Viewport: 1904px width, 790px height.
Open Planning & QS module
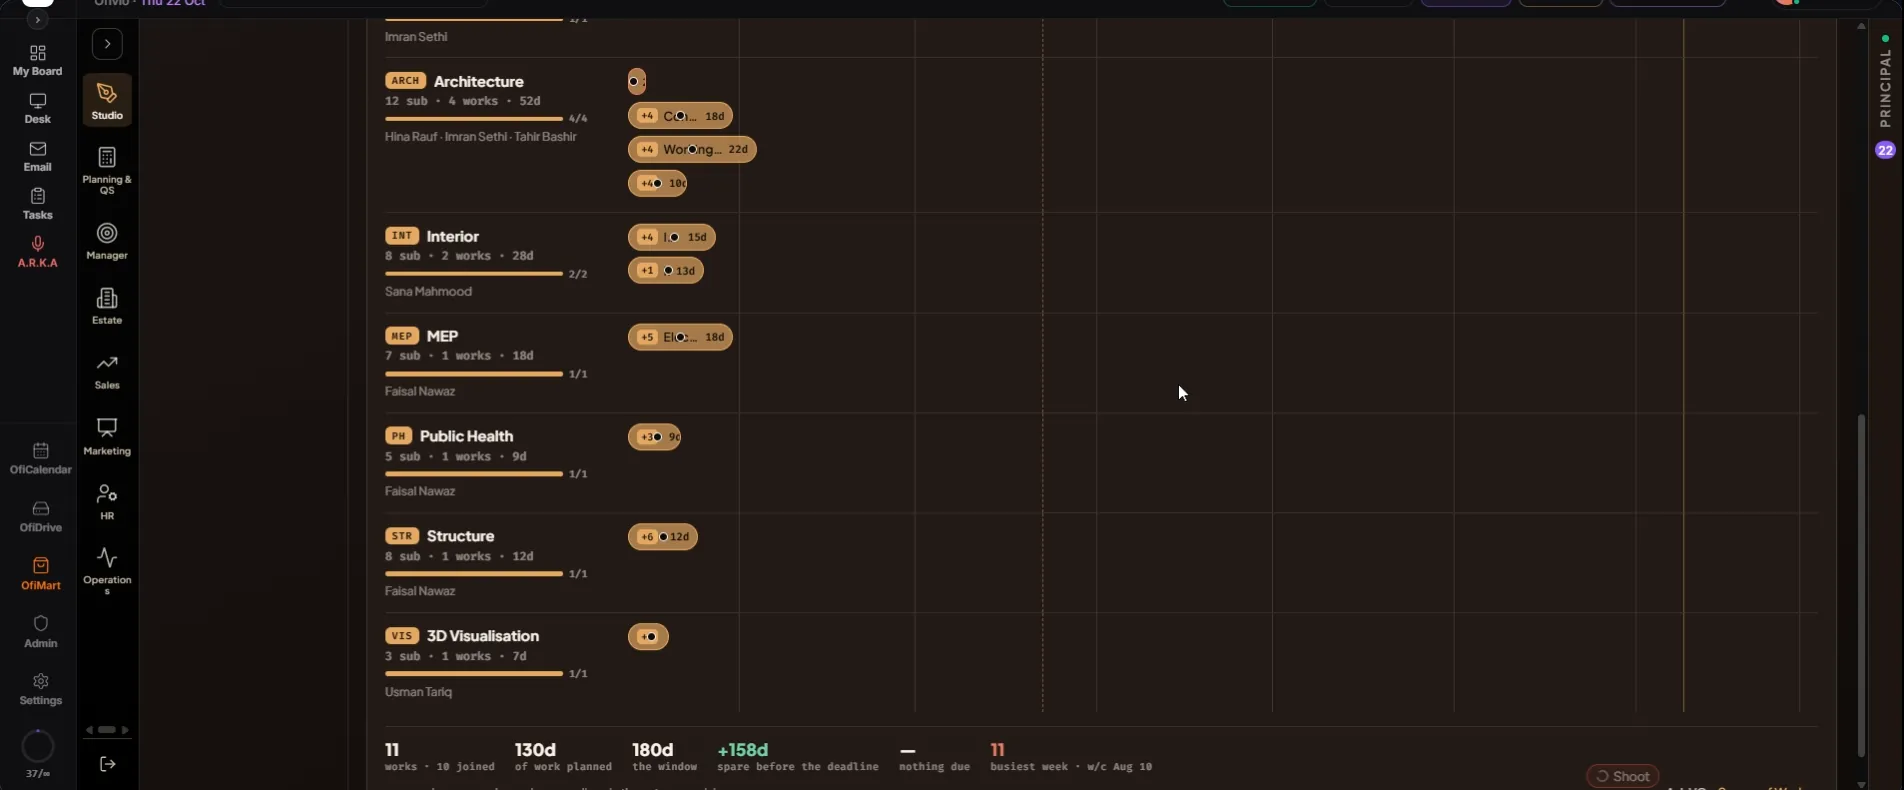(x=107, y=171)
